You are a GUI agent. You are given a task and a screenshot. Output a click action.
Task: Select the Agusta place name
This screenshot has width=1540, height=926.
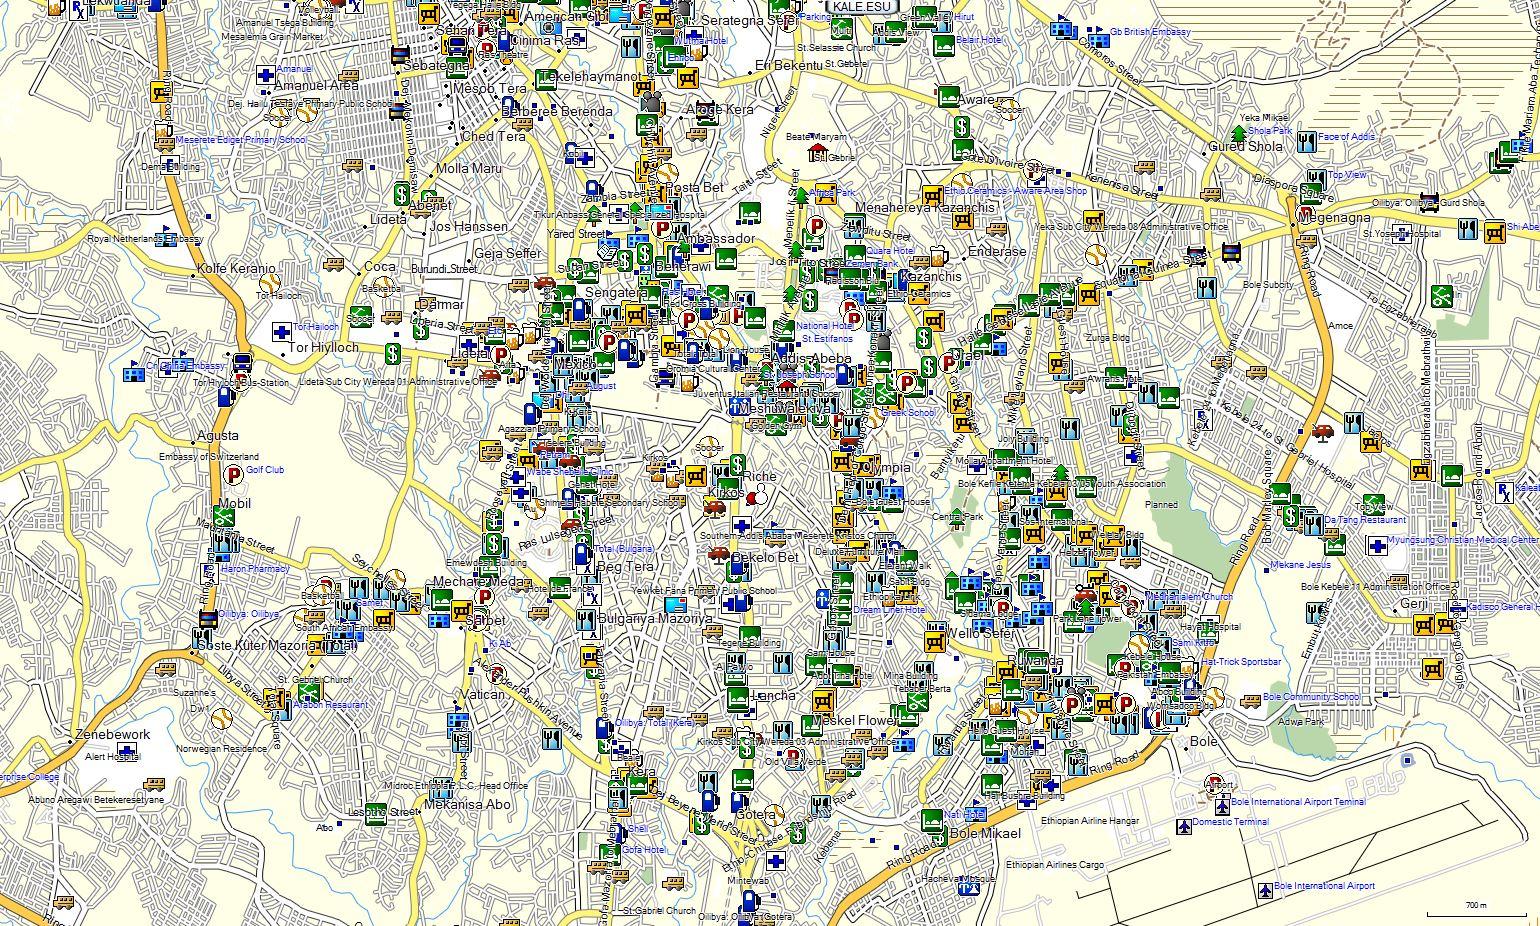pyautogui.click(x=218, y=436)
